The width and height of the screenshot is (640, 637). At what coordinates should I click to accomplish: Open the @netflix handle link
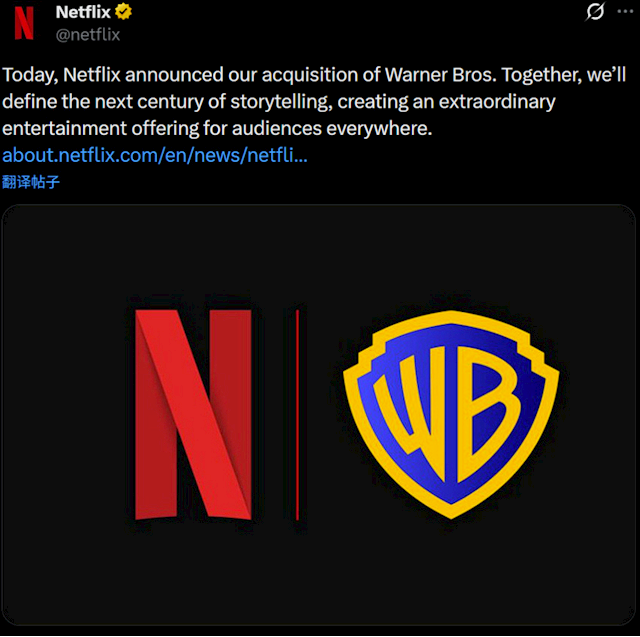point(88,35)
